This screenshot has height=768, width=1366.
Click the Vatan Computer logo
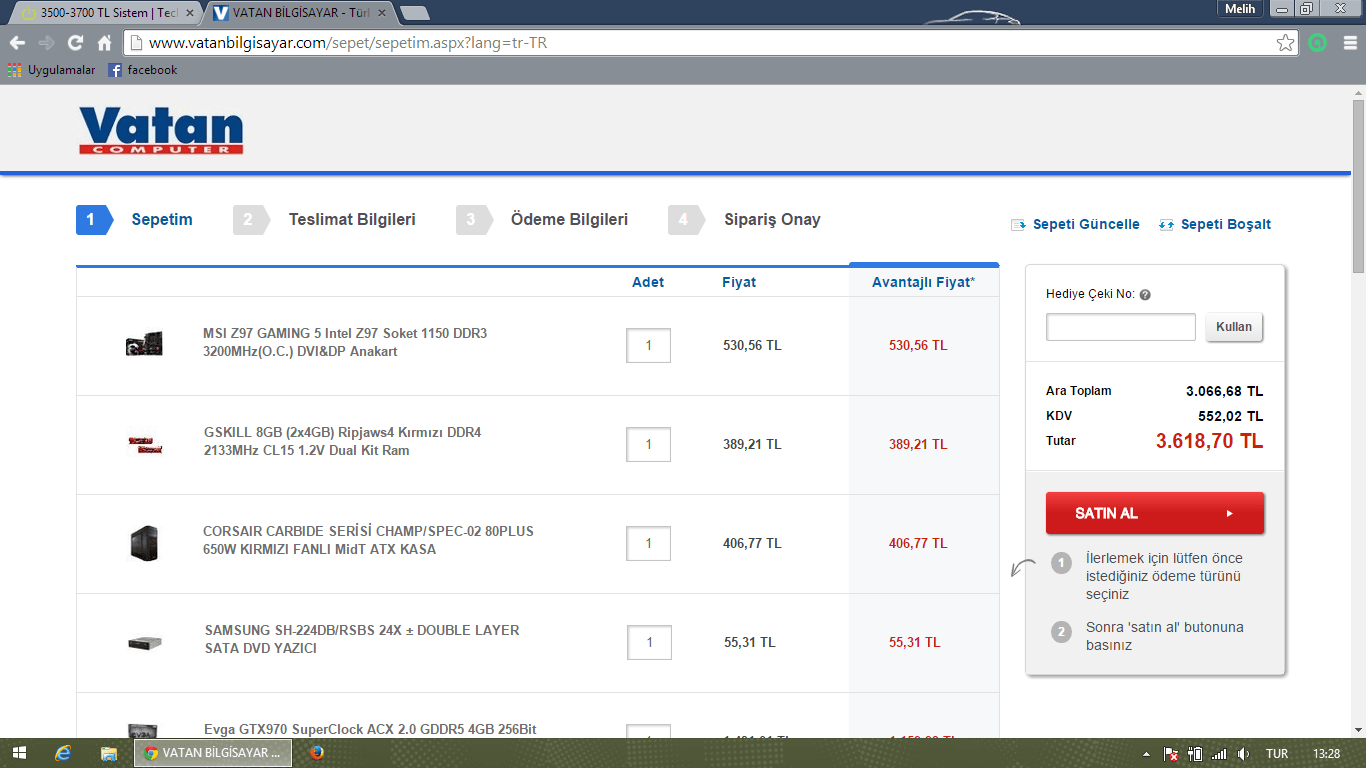(161, 130)
